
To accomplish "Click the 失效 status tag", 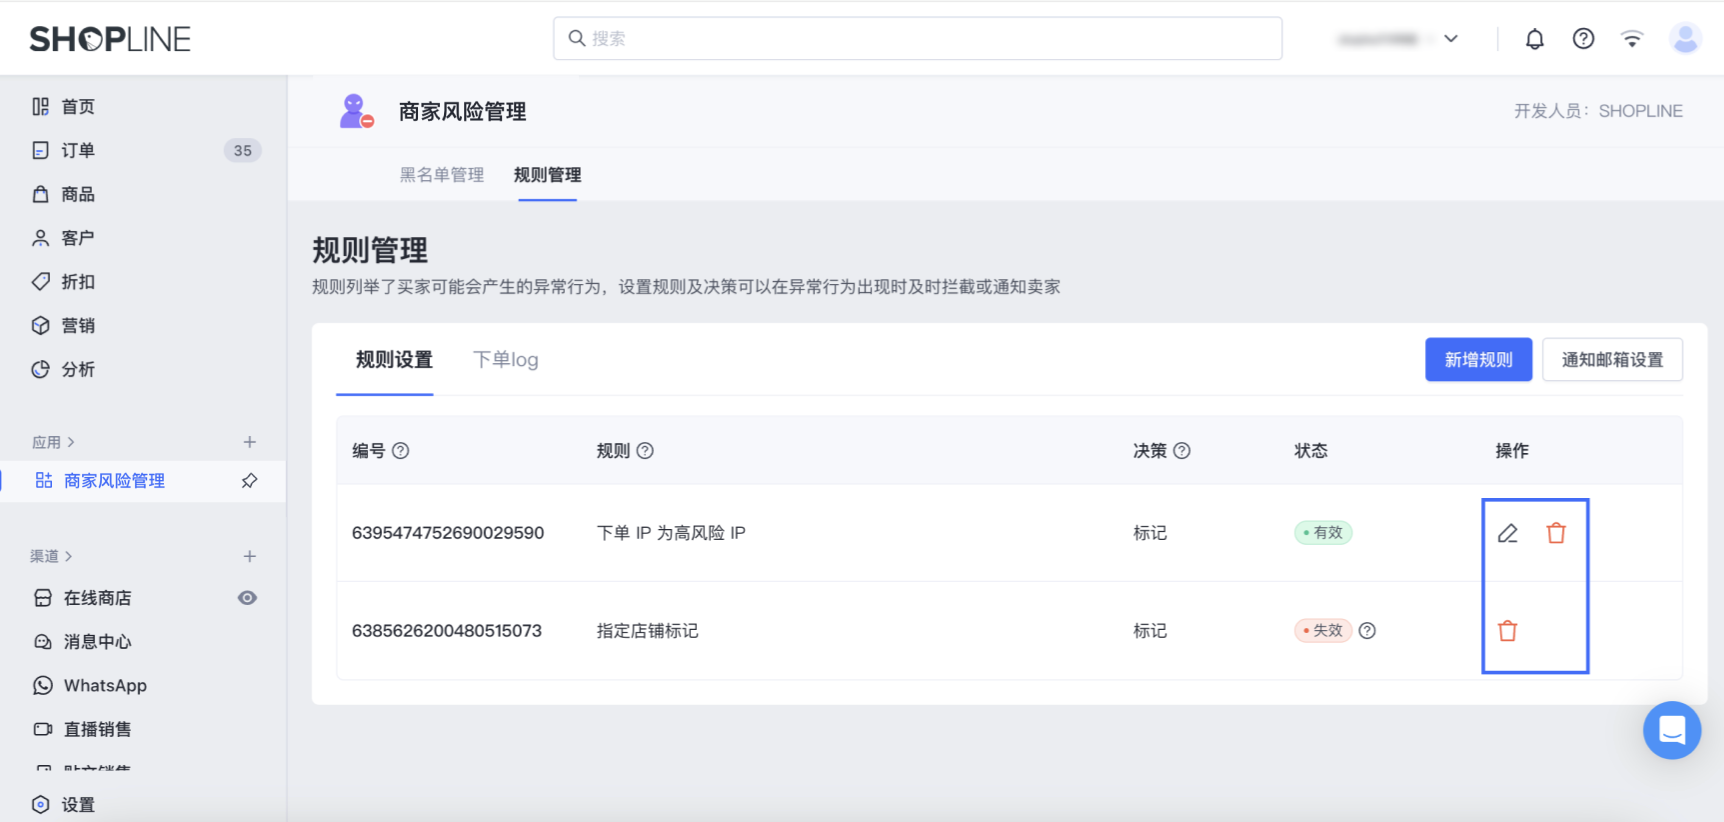I will coord(1323,631).
